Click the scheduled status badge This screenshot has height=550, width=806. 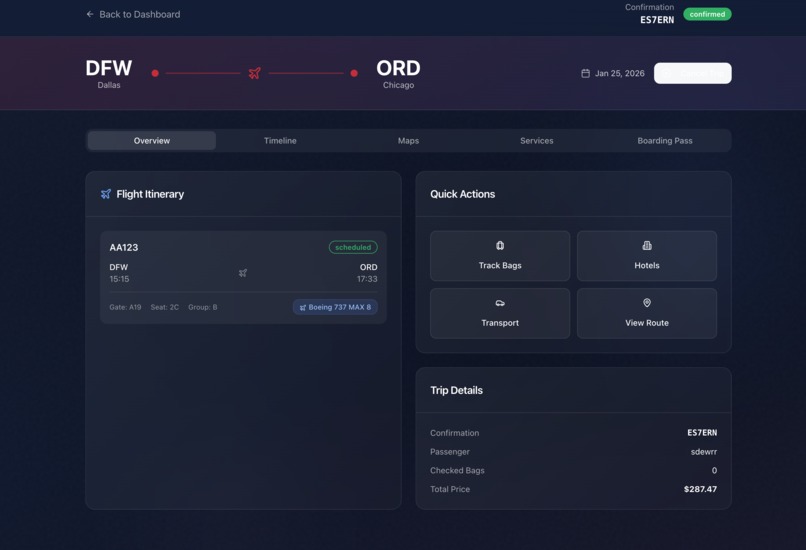click(353, 247)
